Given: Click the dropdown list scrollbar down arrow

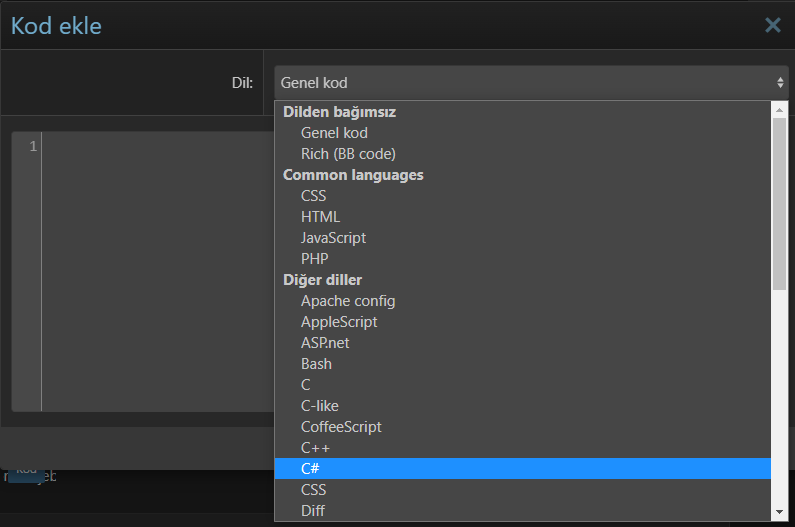Looking at the screenshot, I should pyautogui.click(x=780, y=512).
